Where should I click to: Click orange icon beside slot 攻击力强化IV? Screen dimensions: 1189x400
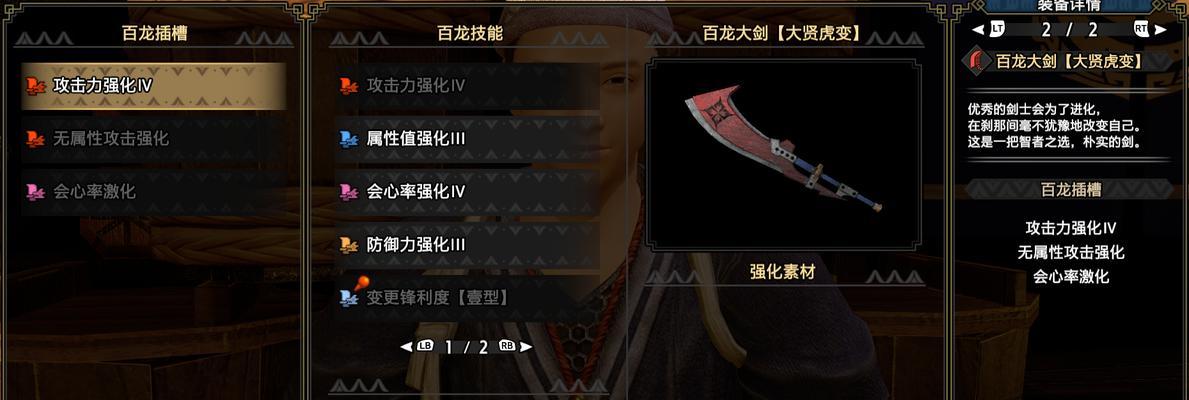coord(35,86)
